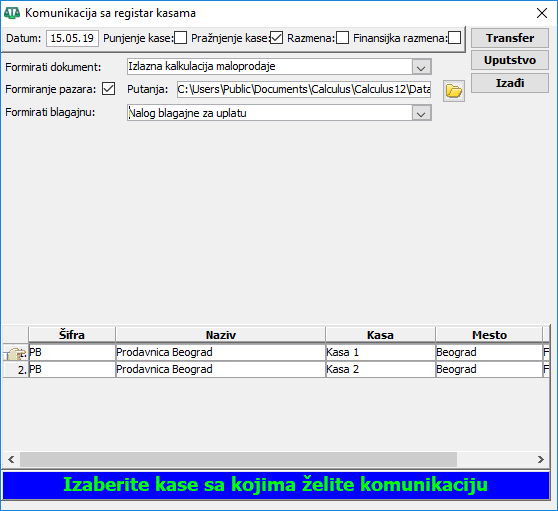Open the Uputstvo instructions button
This screenshot has width=558, height=511.
(510, 60)
